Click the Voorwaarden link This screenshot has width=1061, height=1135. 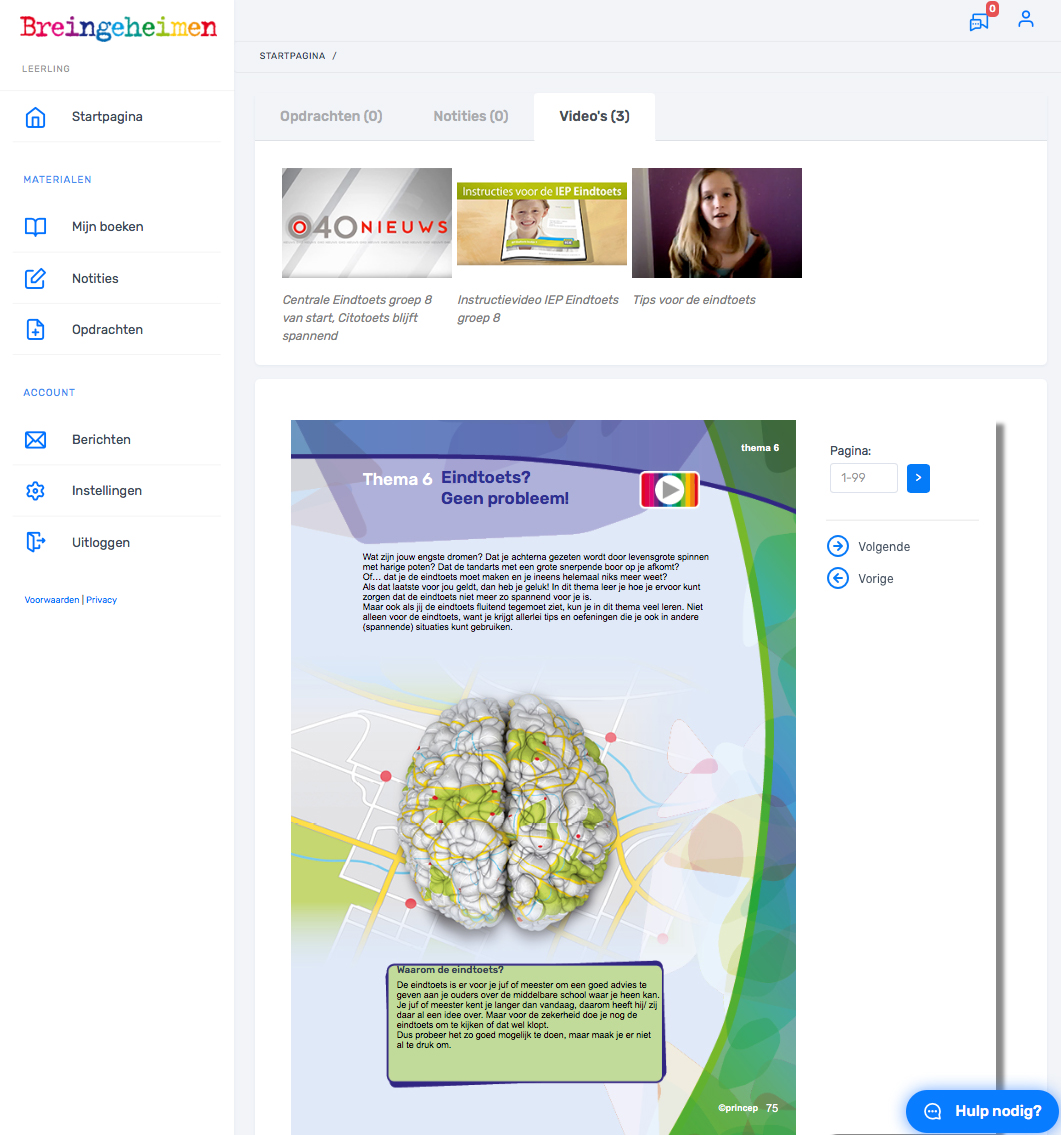click(x=52, y=600)
